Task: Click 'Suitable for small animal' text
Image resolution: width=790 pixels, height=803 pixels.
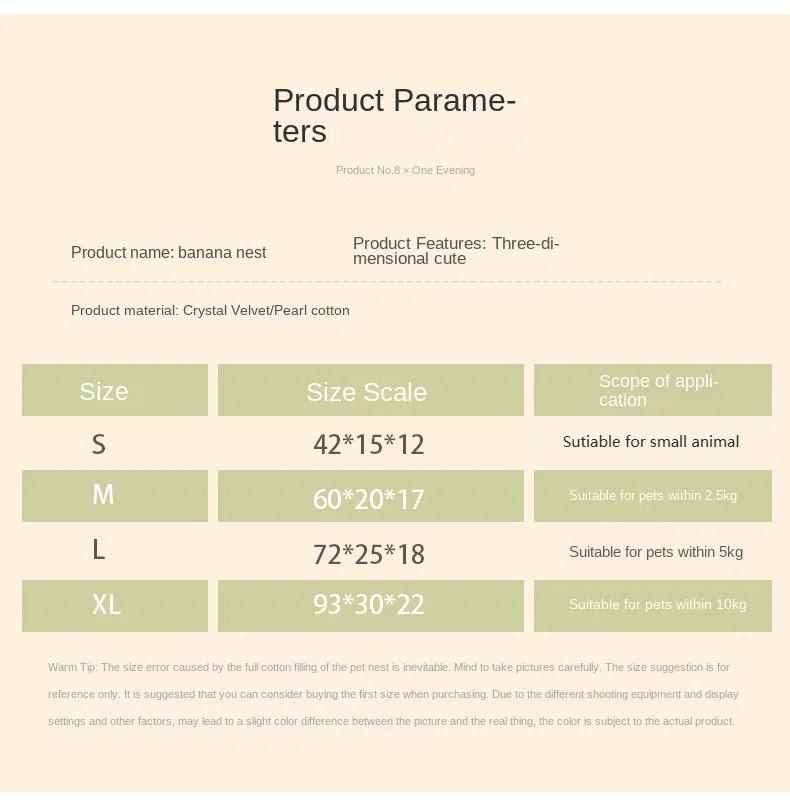Action: (651, 442)
